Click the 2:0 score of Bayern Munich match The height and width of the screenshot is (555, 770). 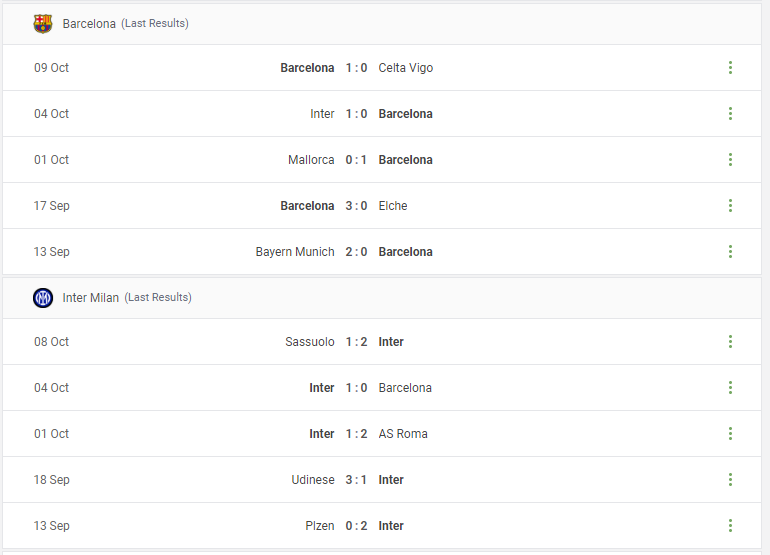[356, 252]
